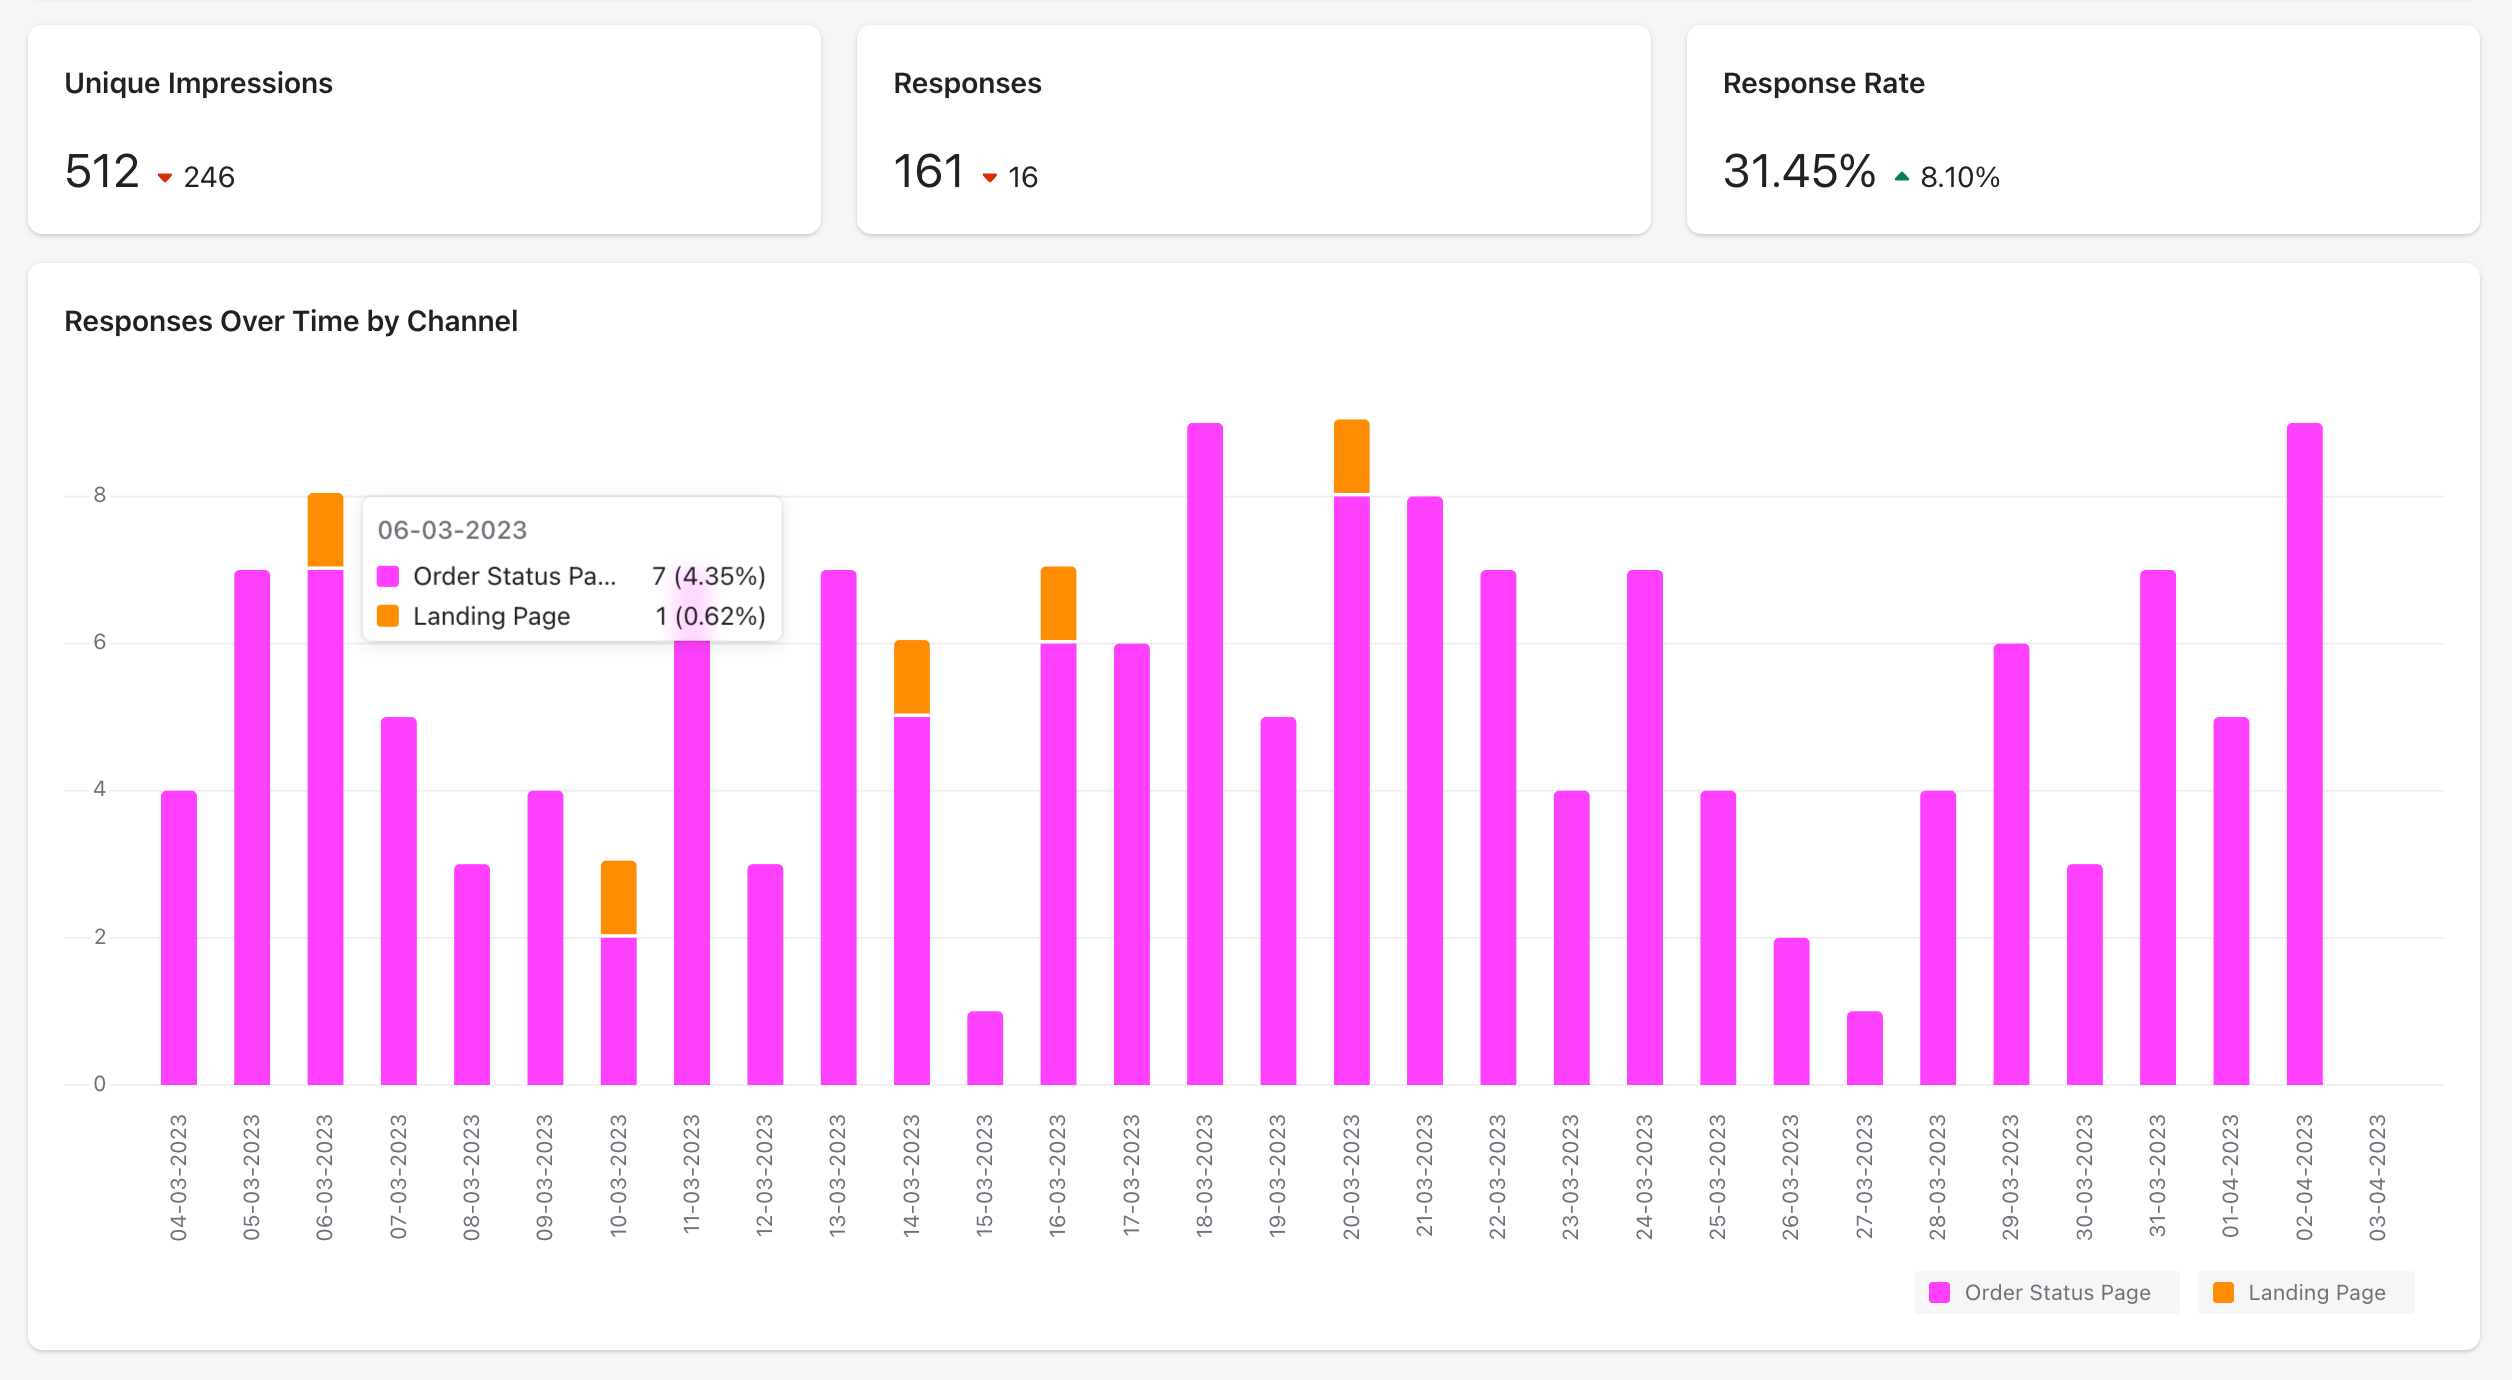
Task: Click the red down arrow beside 246
Action: click(x=165, y=178)
